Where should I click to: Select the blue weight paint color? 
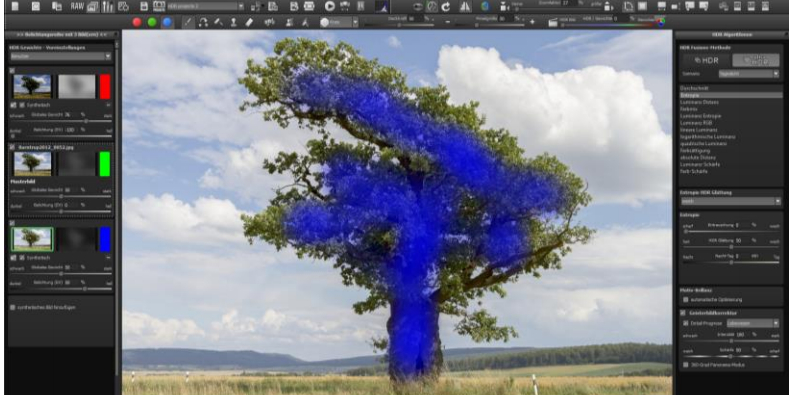click(x=167, y=22)
